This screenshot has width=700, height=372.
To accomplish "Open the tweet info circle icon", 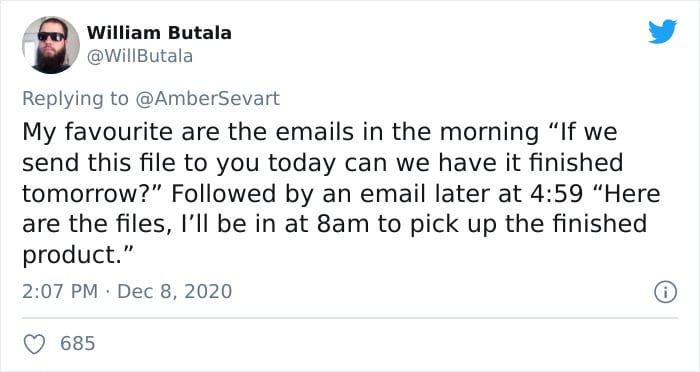I will pyautogui.click(x=666, y=292).
